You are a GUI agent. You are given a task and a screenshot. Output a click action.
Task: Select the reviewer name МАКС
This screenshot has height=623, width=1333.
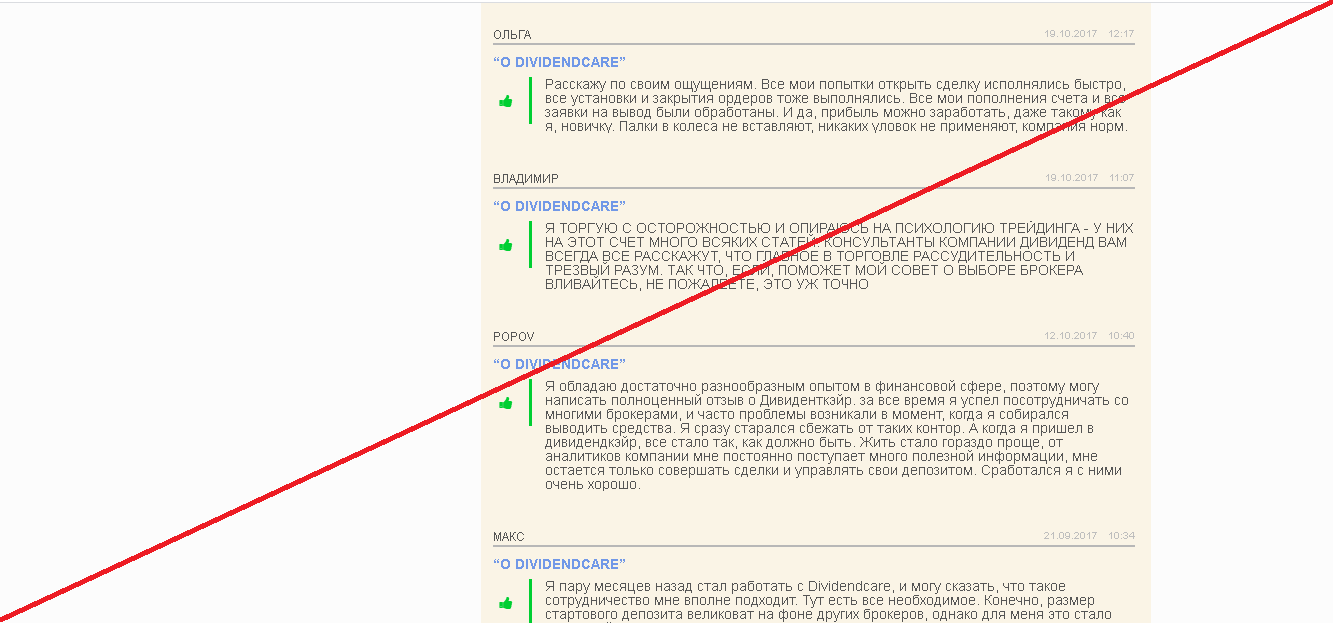pyautogui.click(x=508, y=537)
